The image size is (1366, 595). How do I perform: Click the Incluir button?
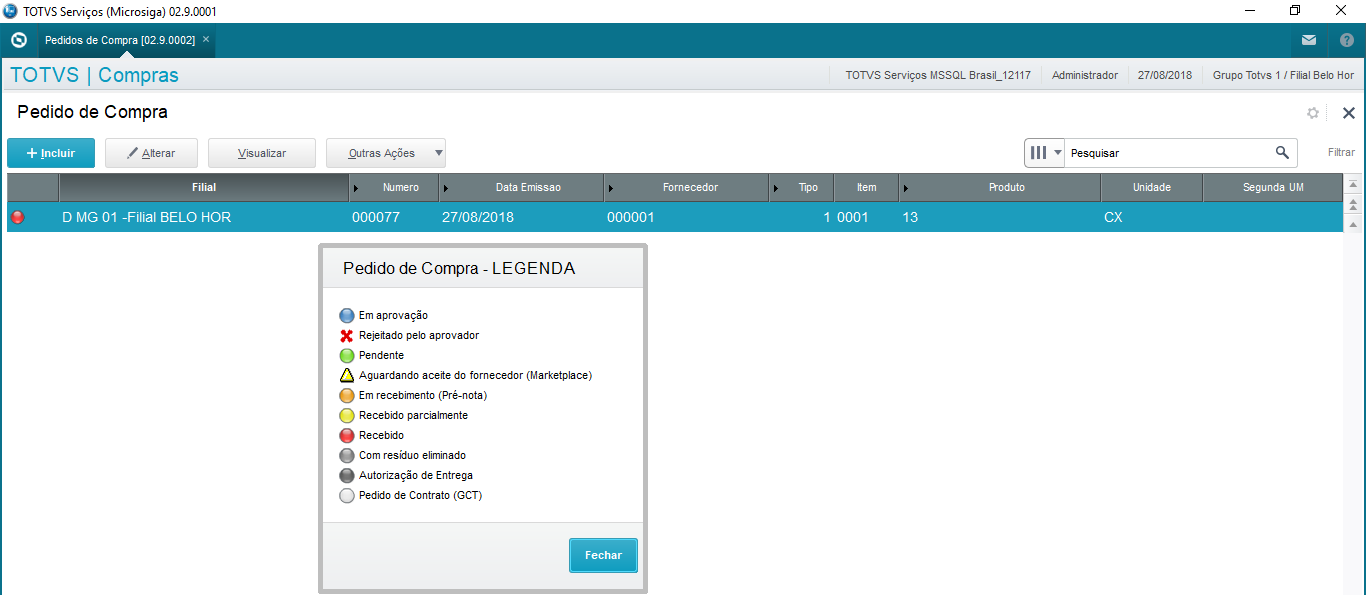[x=51, y=153]
